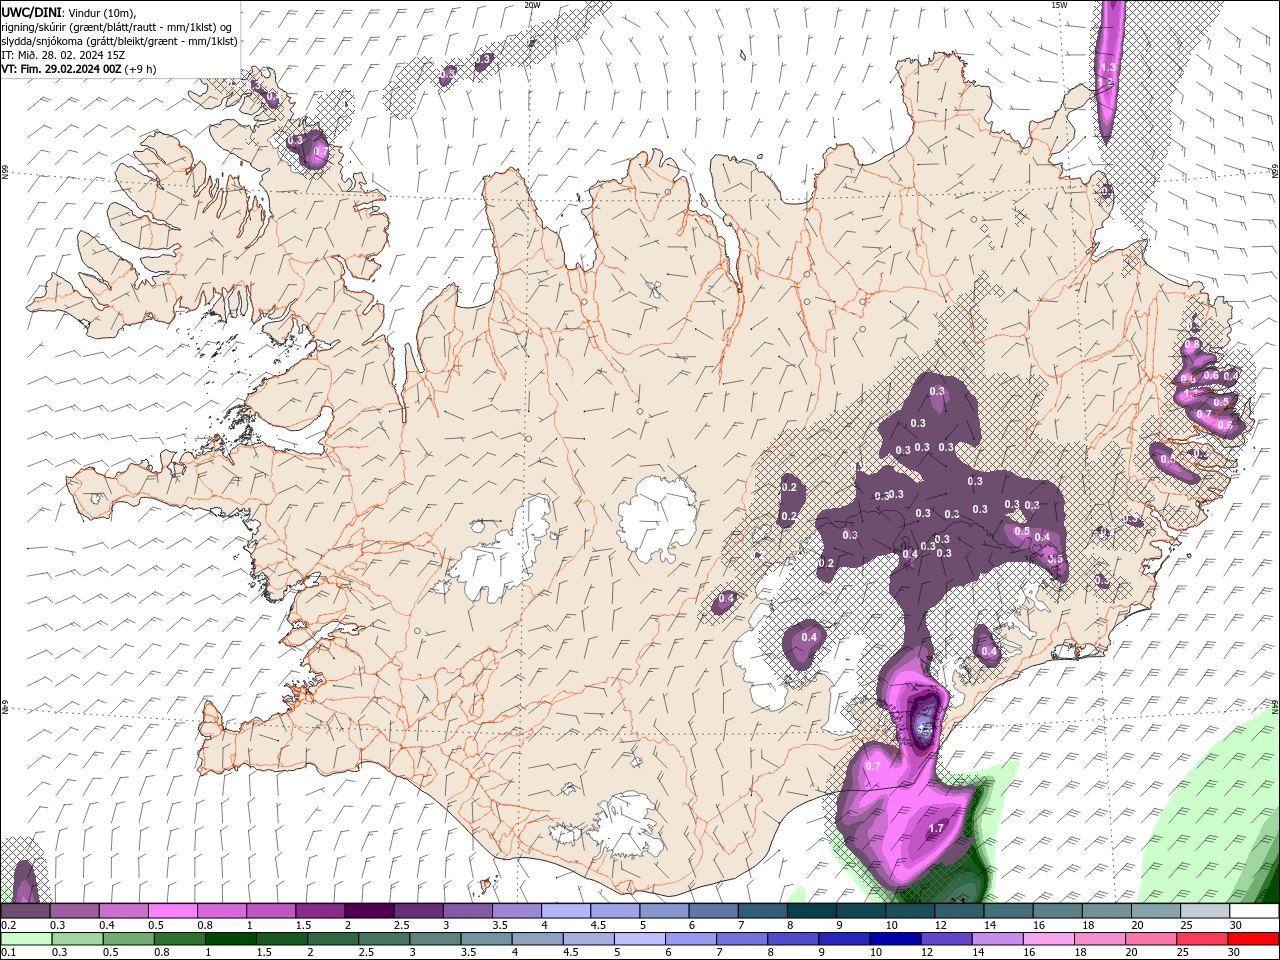
Task: Click the '15W' longitude label
Action: click(x=1059, y=5)
